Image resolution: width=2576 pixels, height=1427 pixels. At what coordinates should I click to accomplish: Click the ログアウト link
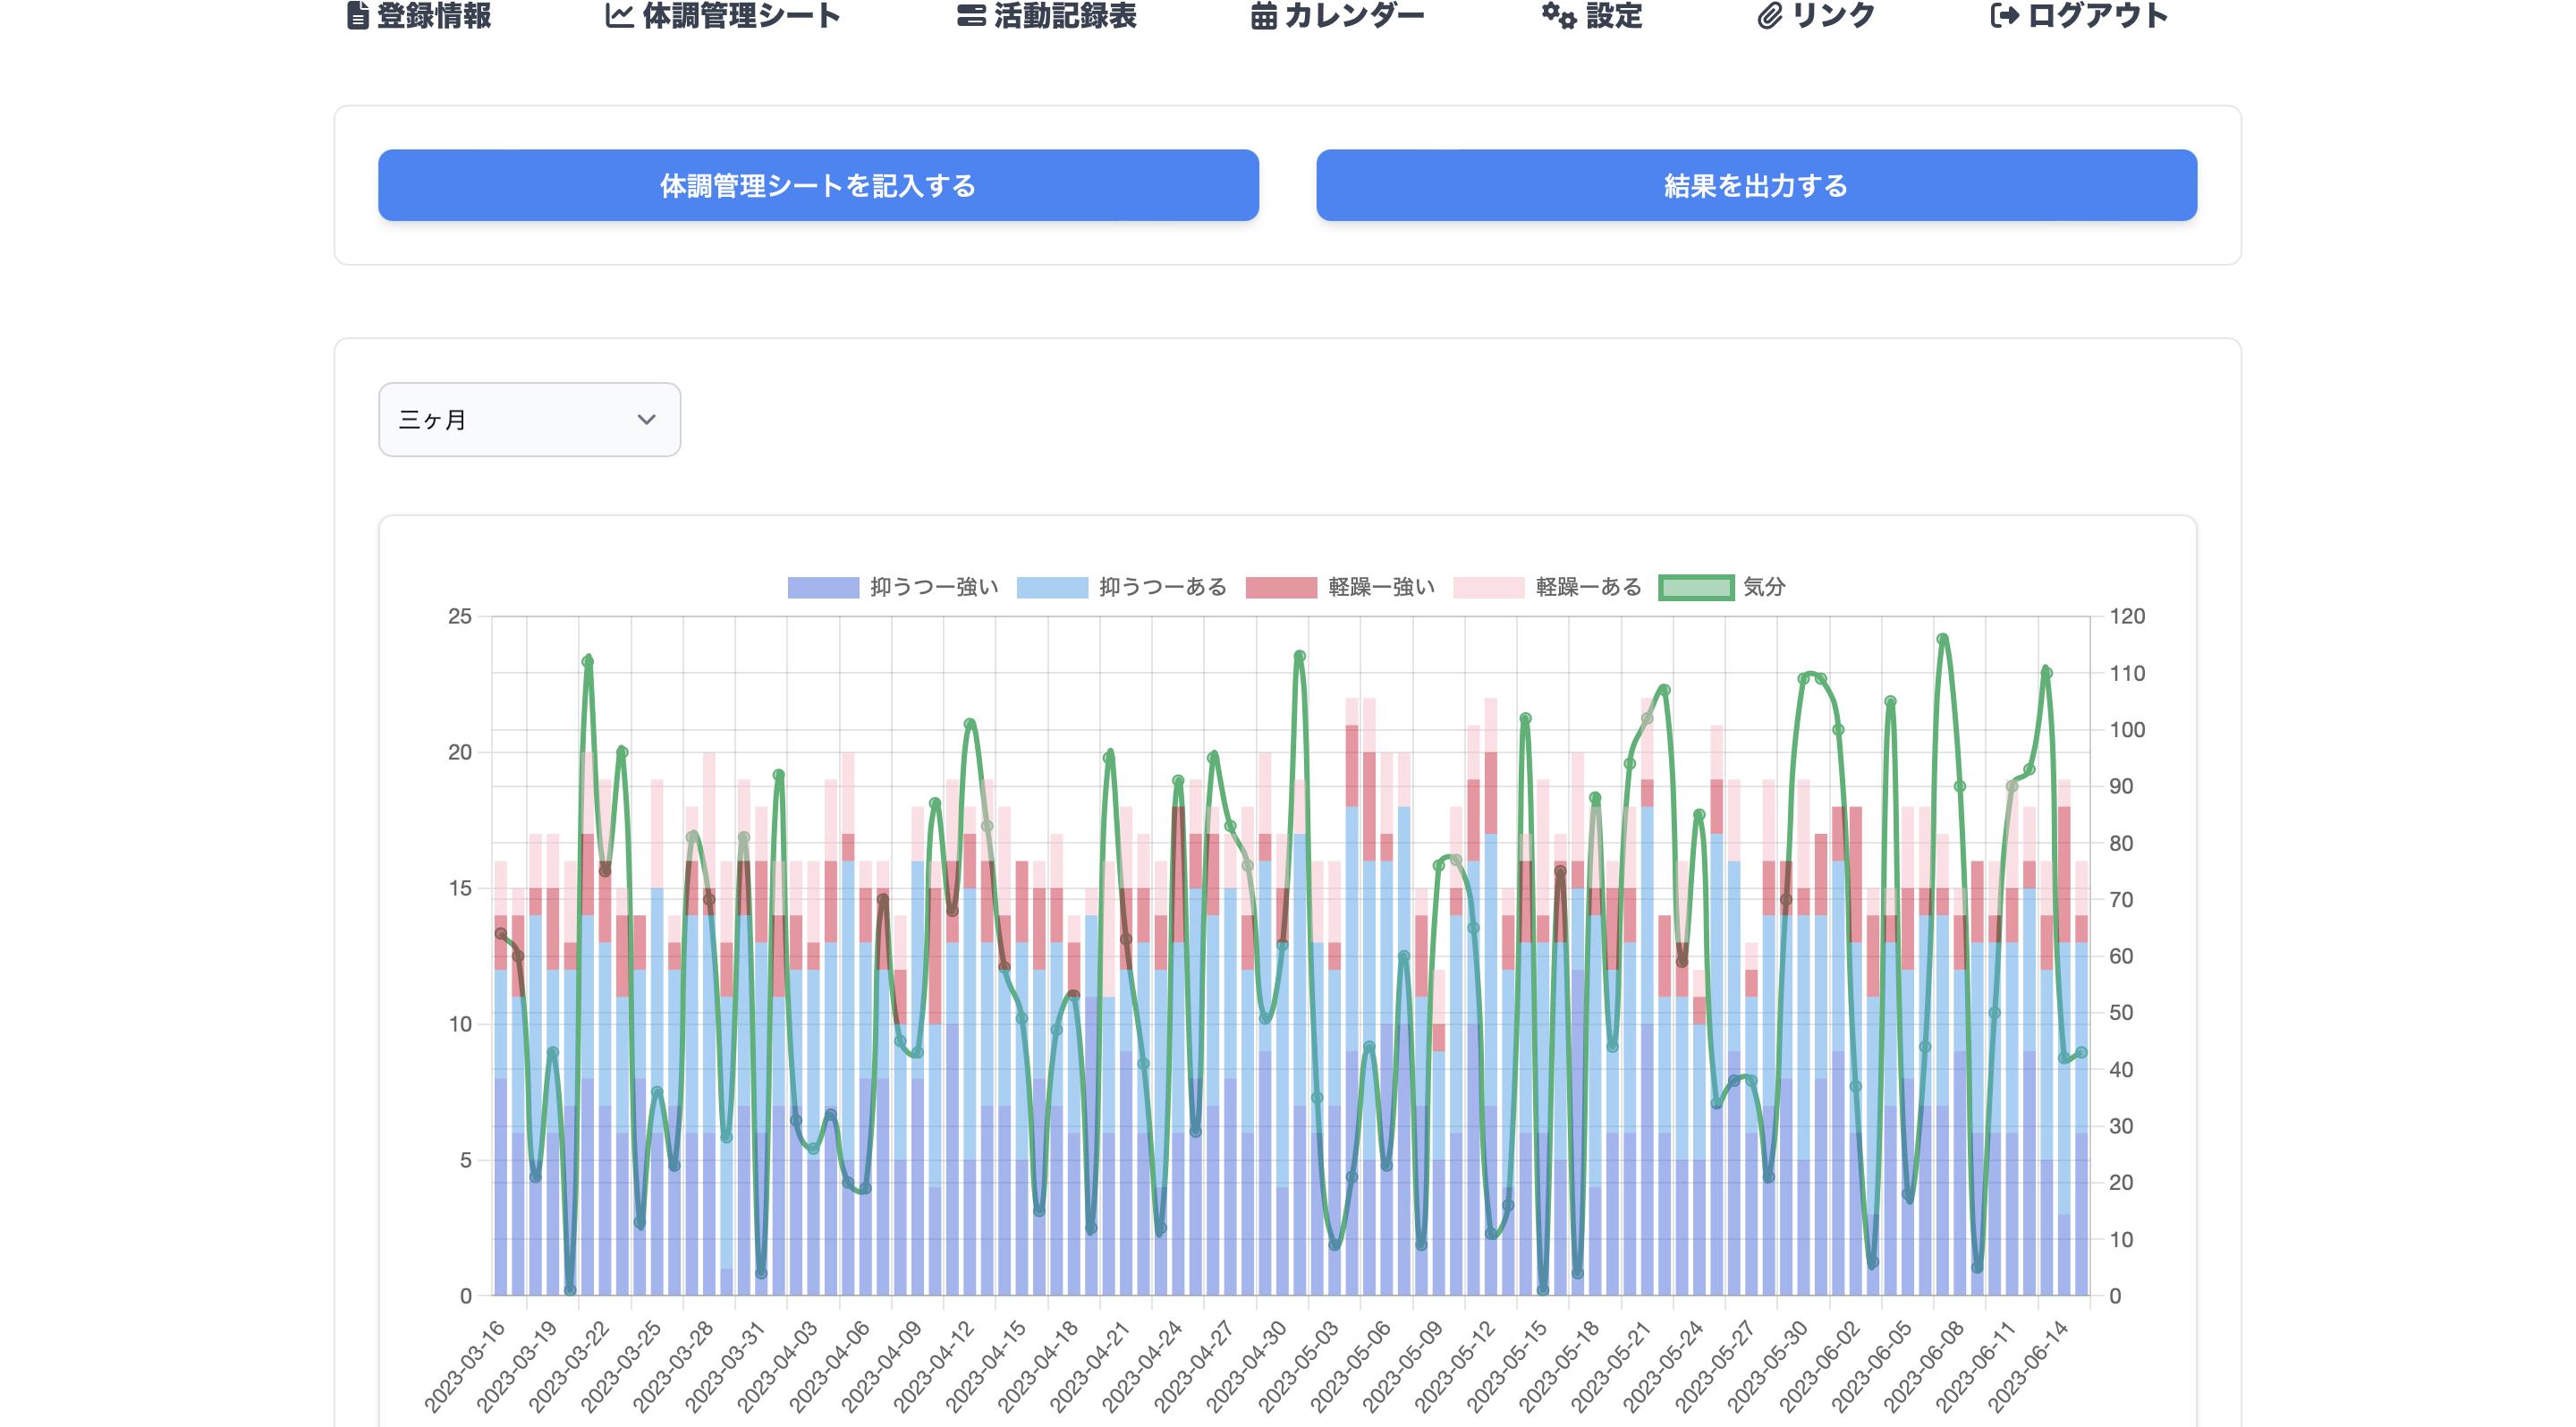point(2079,15)
